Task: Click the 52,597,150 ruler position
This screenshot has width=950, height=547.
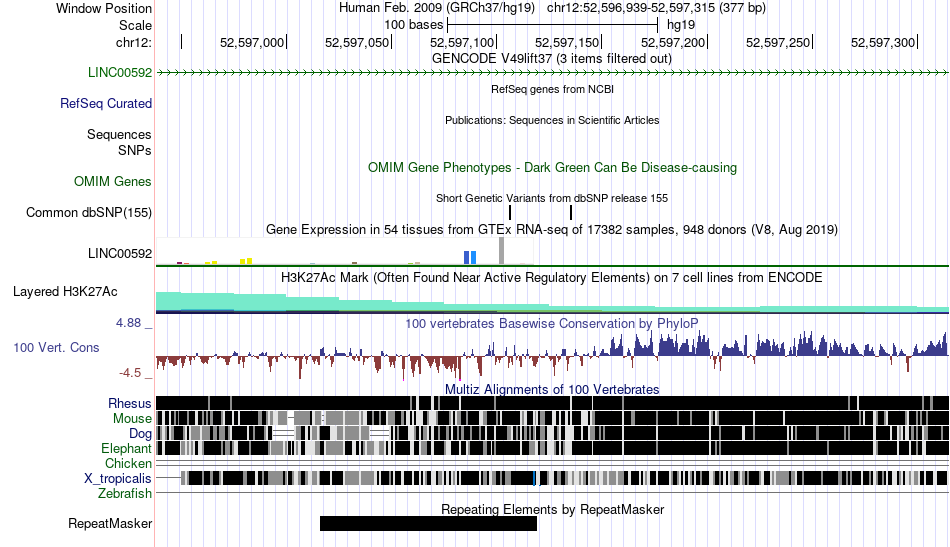Action: point(567,42)
